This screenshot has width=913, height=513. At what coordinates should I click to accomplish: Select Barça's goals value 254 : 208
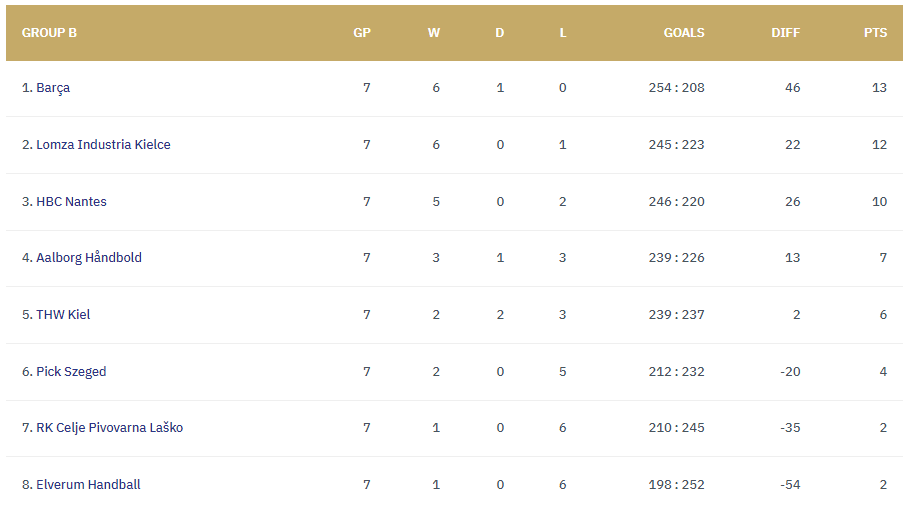tap(677, 88)
